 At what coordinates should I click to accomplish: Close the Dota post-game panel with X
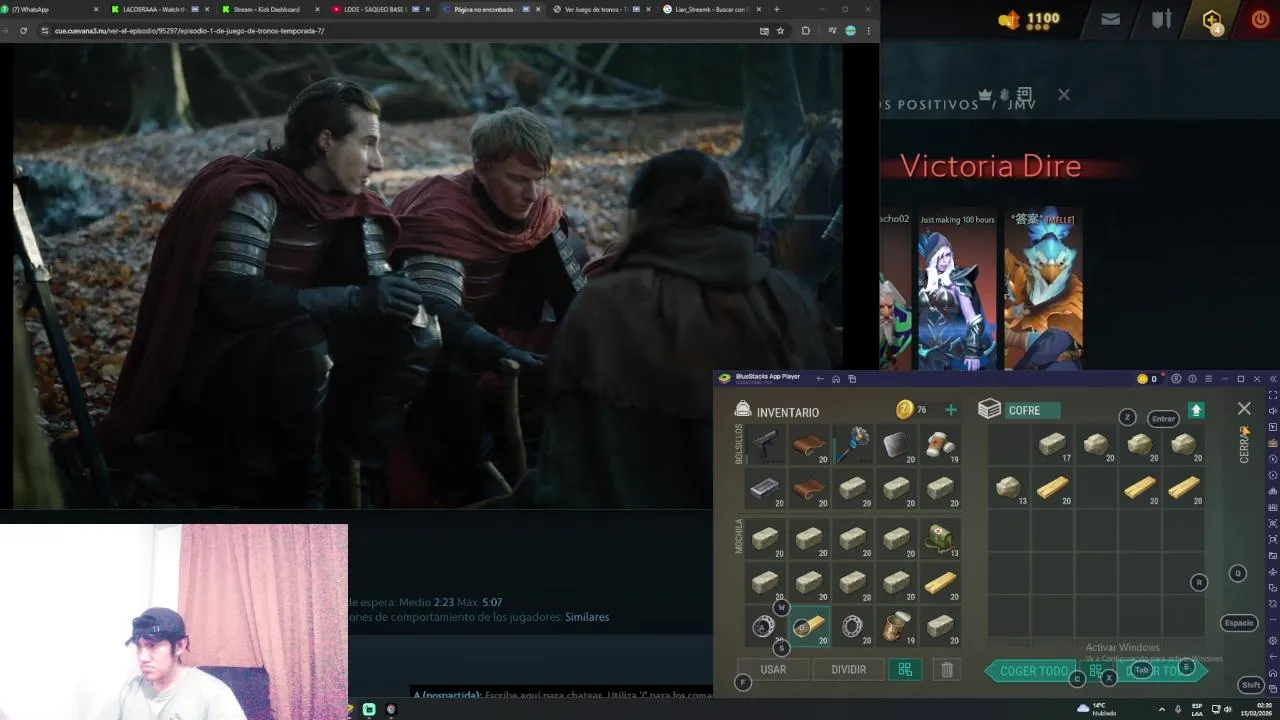pyautogui.click(x=1063, y=94)
